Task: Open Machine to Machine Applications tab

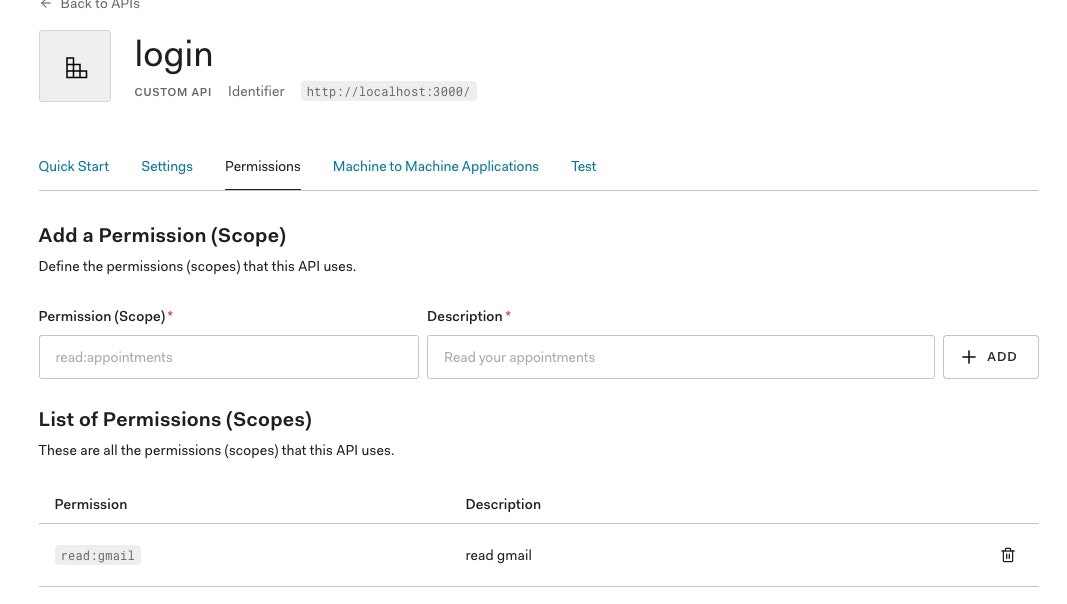Action: point(436,167)
